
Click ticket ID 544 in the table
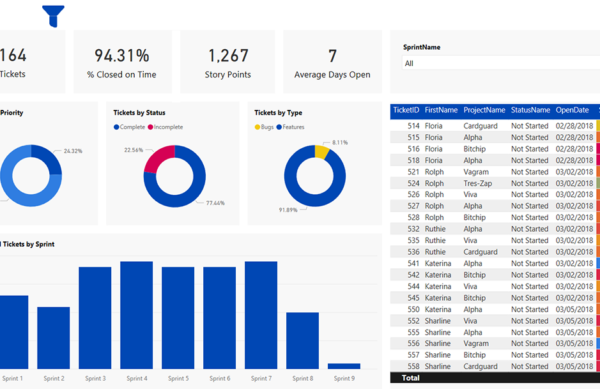[x=413, y=286]
